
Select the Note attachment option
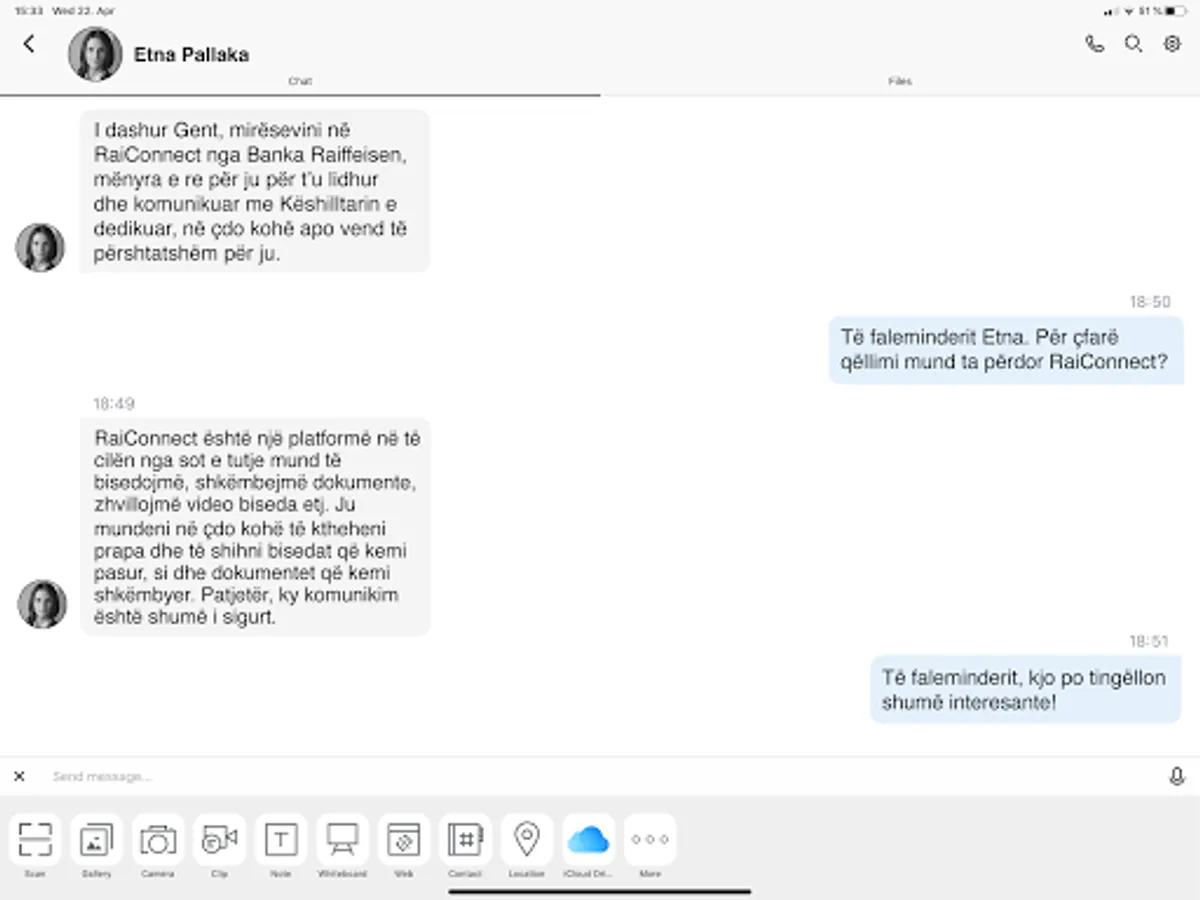tap(281, 840)
